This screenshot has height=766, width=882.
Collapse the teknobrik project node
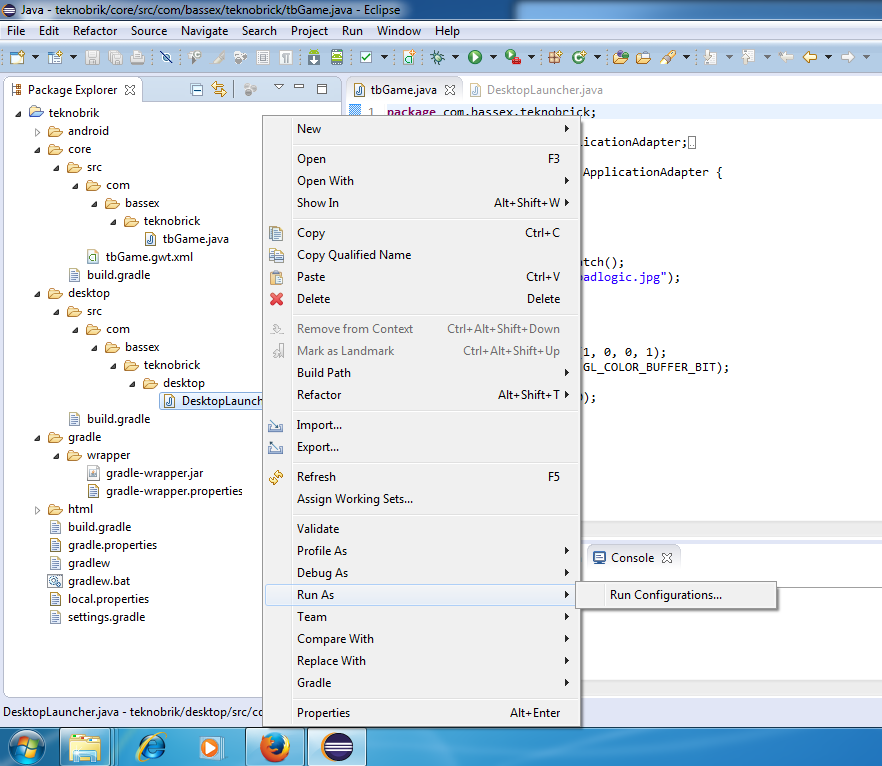pos(19,114)
